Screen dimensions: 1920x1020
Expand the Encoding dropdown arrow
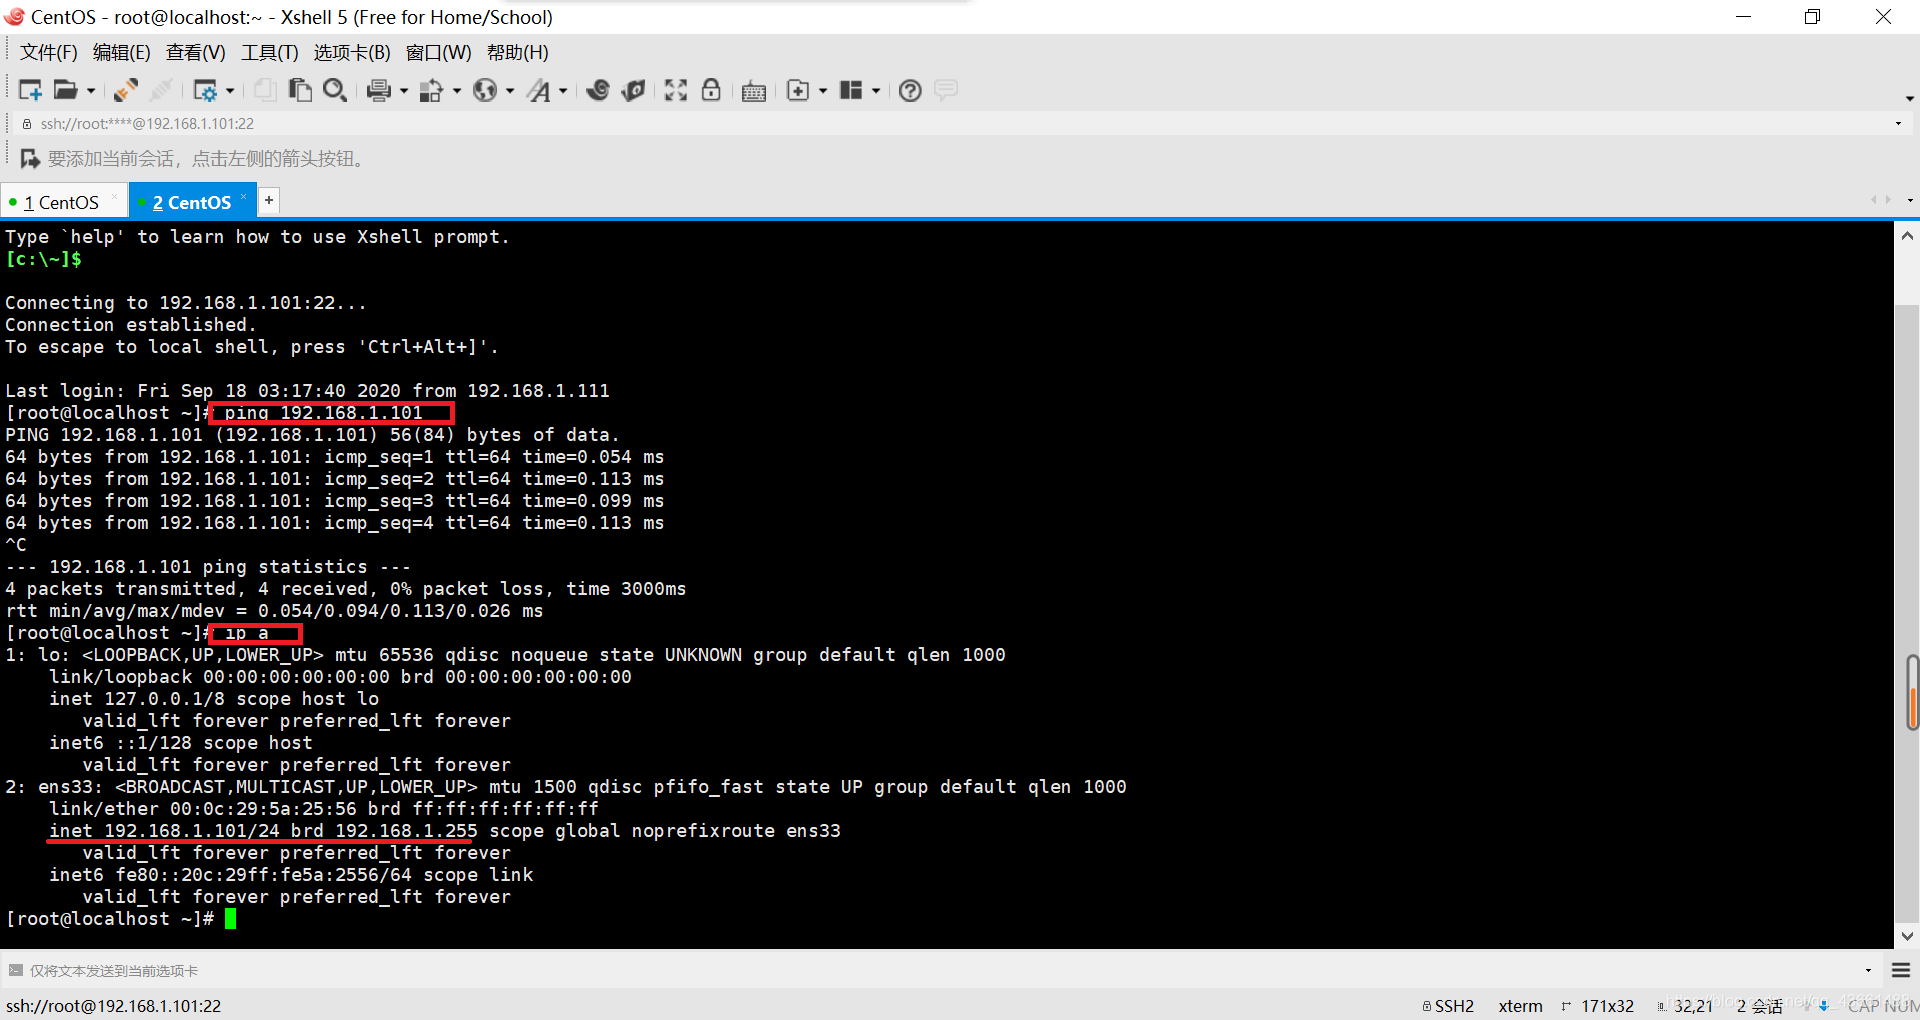point(510,91)
